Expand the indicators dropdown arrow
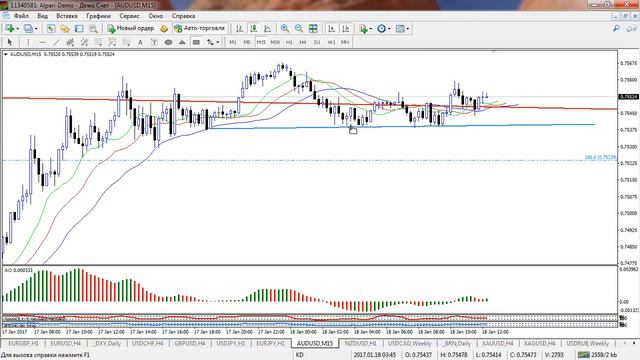Screen dimensions: 640x360 pos(371,29)
